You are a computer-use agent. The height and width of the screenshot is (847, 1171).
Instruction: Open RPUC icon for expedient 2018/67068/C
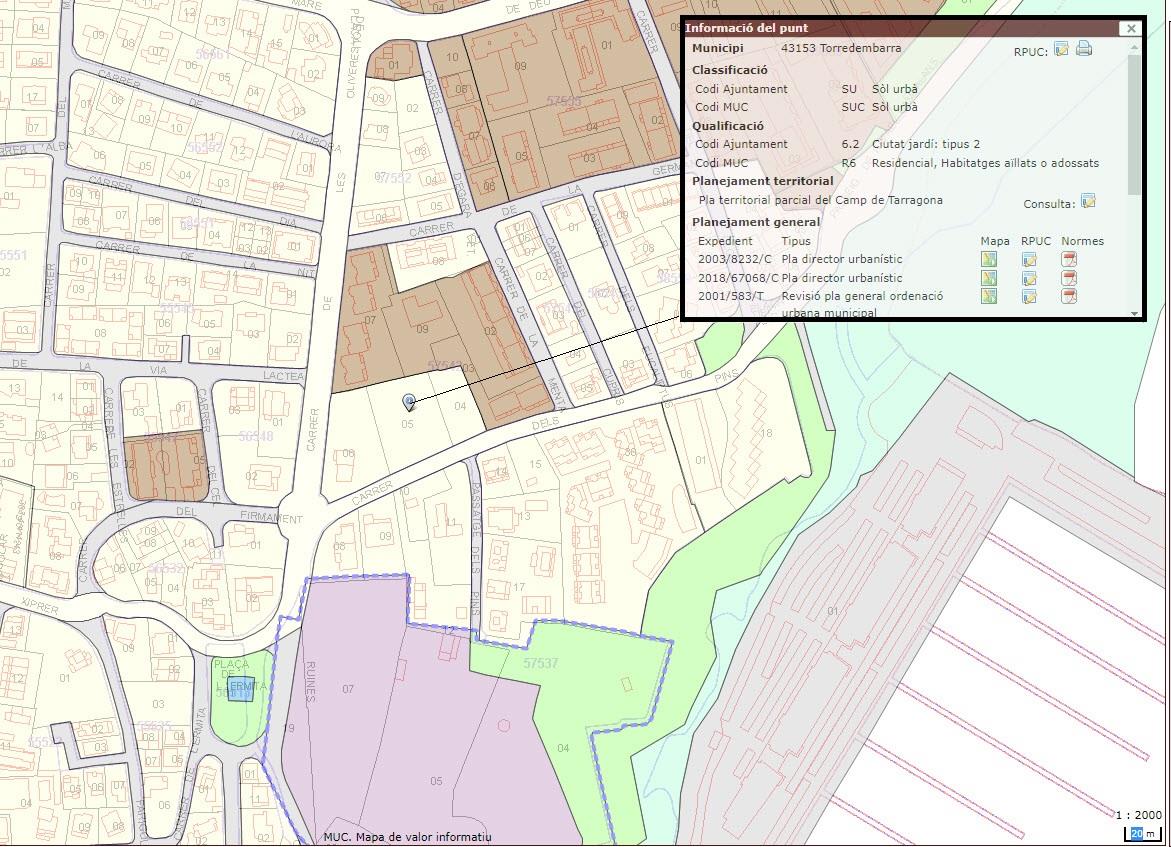[1029, 278]
